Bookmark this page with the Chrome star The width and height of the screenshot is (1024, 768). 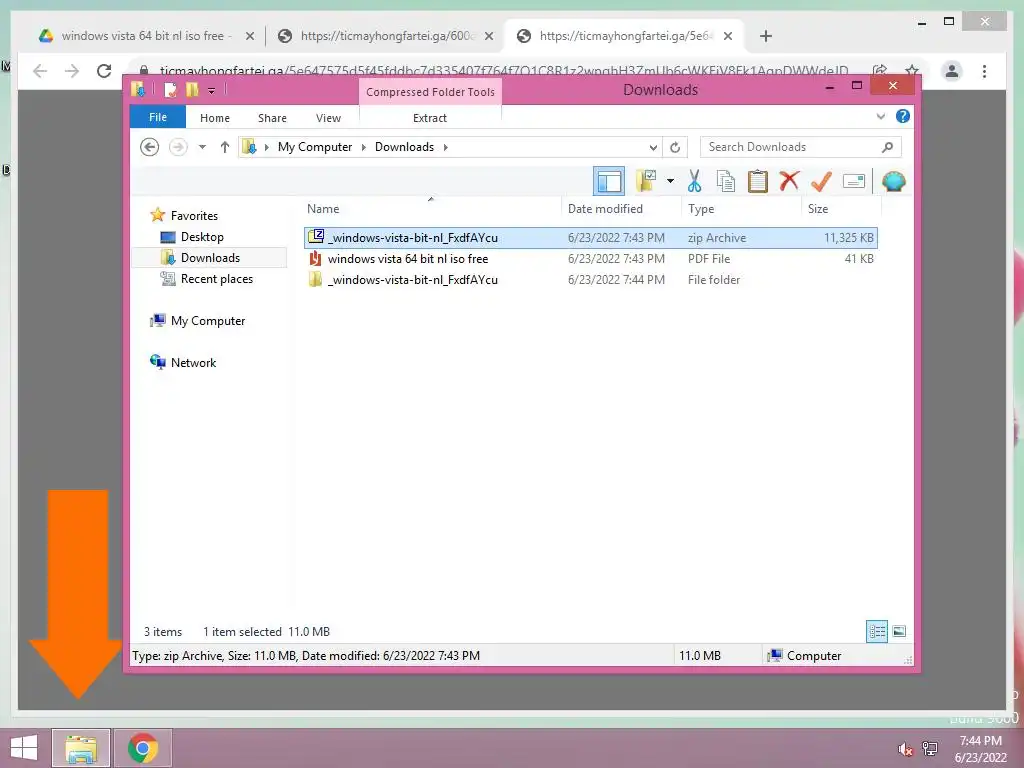(912, 70)
